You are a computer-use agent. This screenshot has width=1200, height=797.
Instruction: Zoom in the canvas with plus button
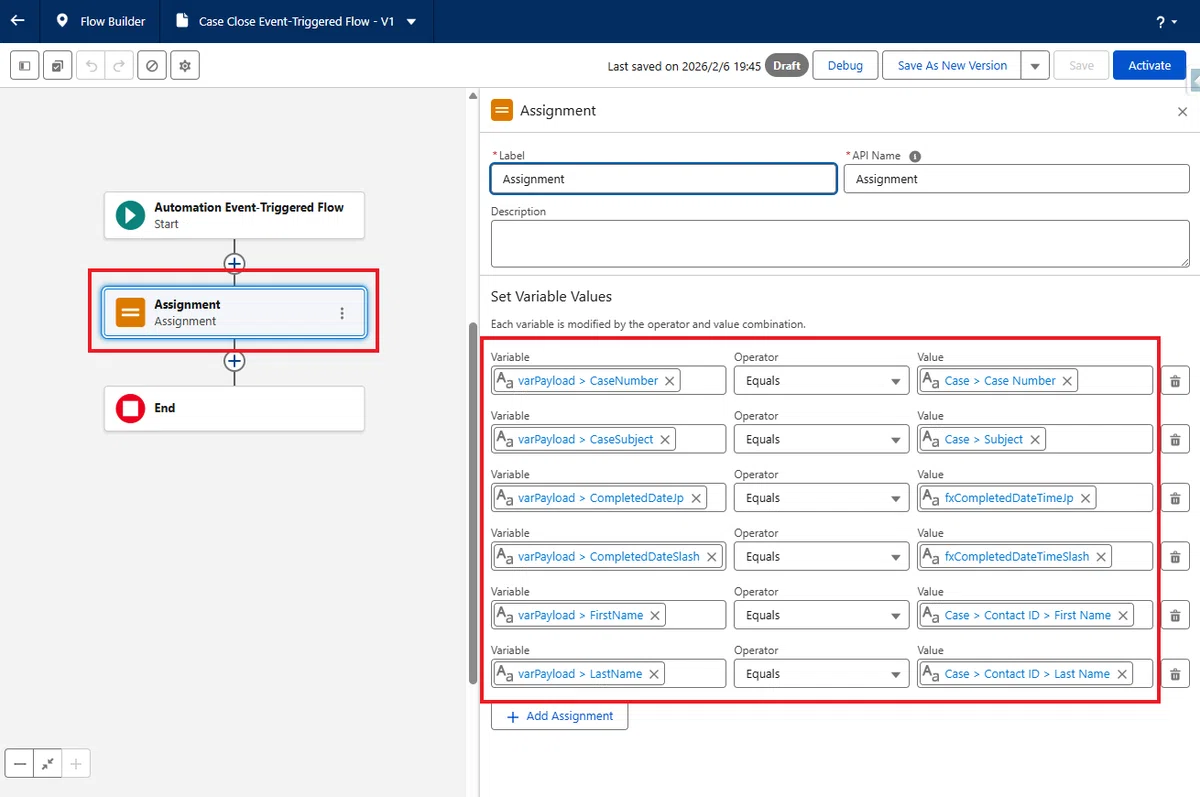pos(76,764)
